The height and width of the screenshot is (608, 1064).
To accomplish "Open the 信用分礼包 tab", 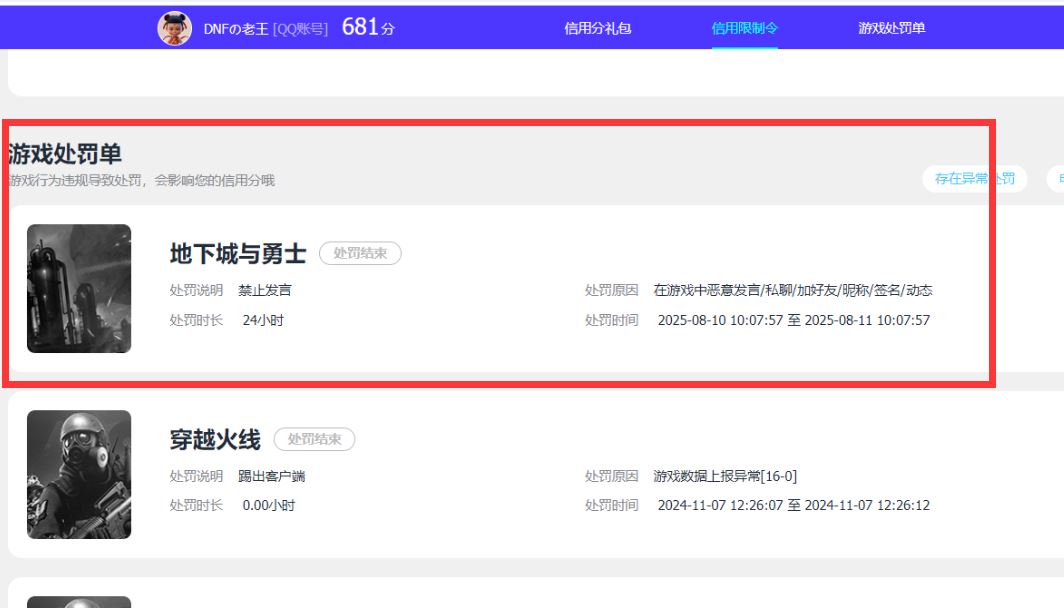I will [597, 28].
